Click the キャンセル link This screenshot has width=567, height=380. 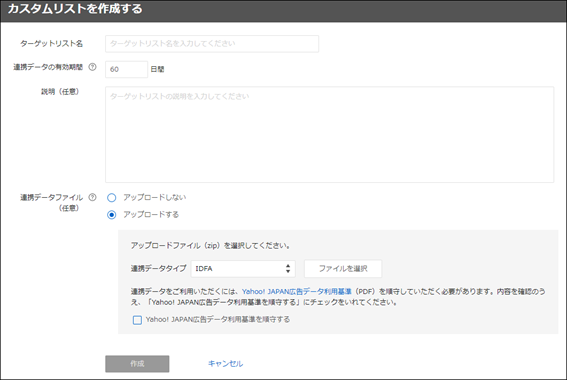(225, 364)
